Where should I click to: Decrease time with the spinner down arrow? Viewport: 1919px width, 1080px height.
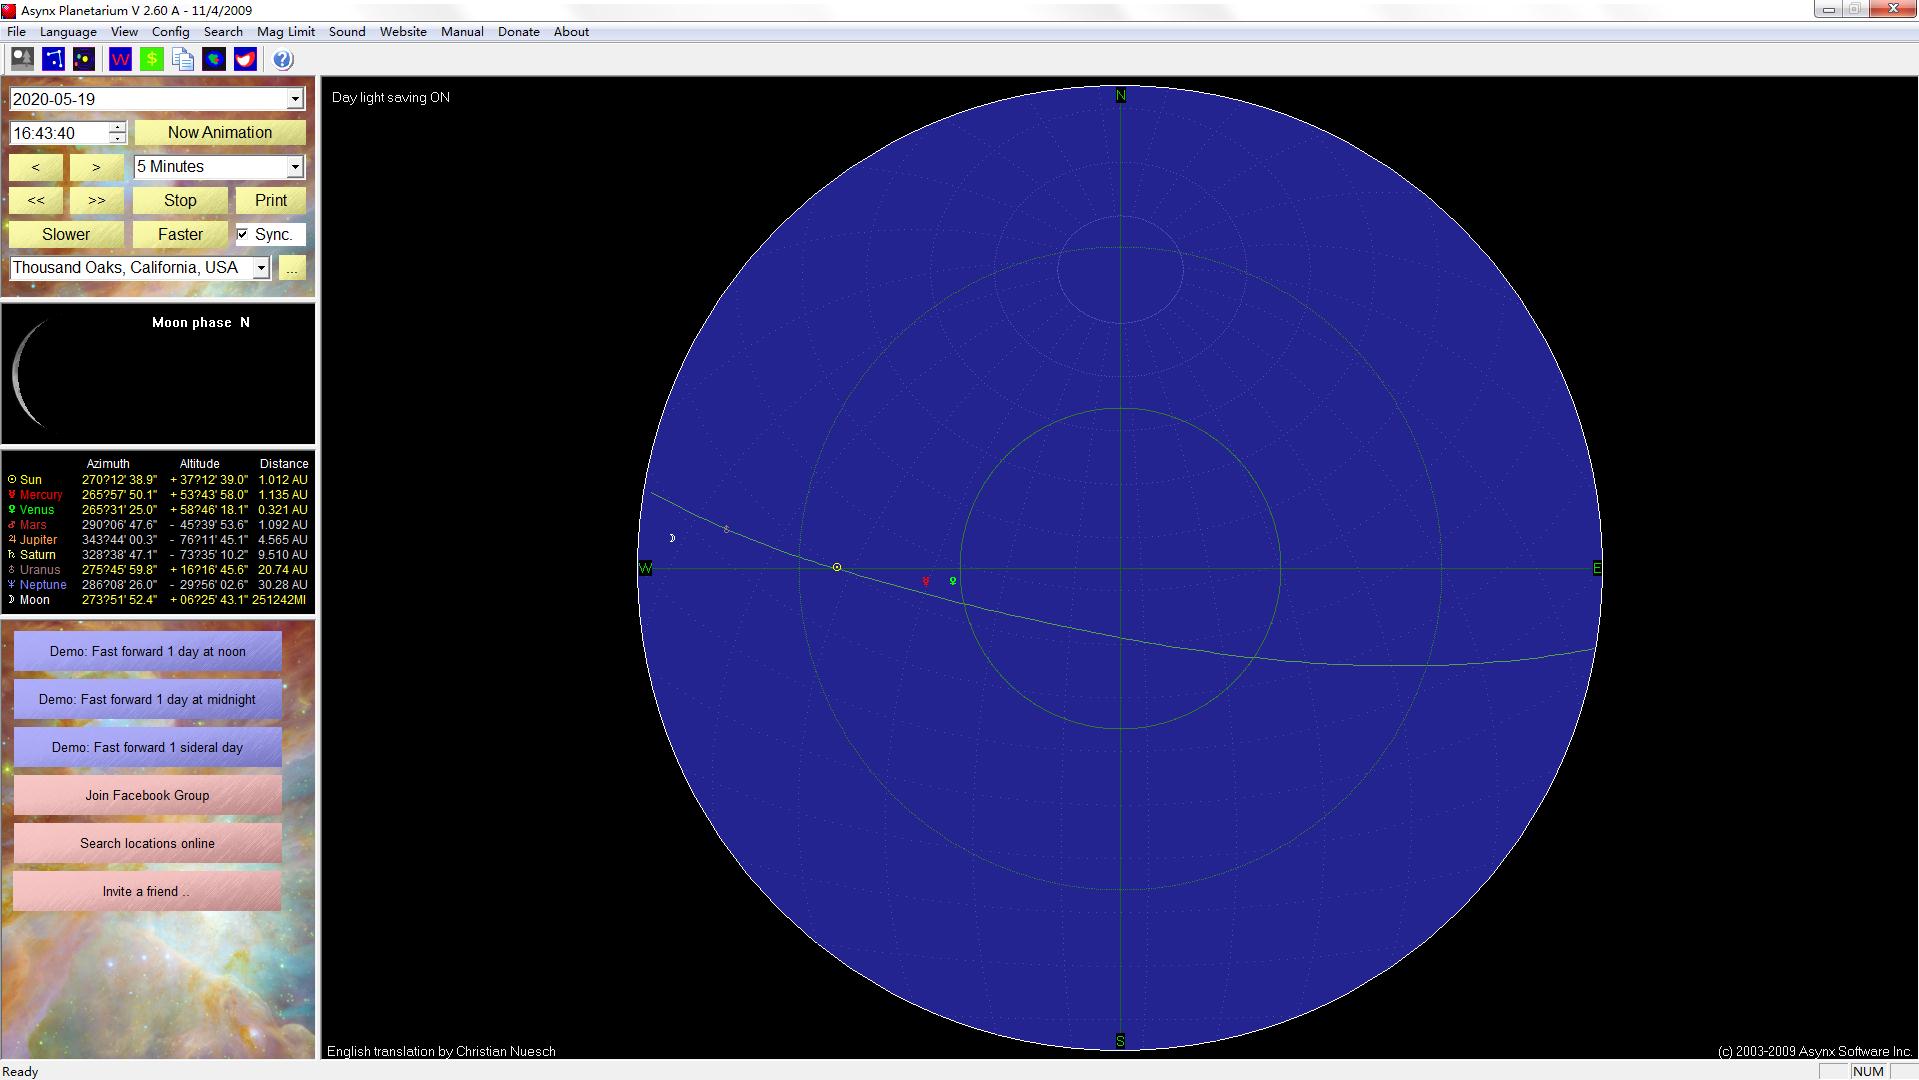[x=117, y=138]
